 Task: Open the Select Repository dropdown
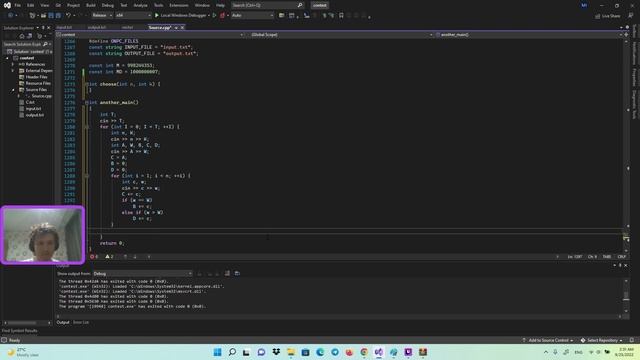pyautogui.click(x=601, y=340)
